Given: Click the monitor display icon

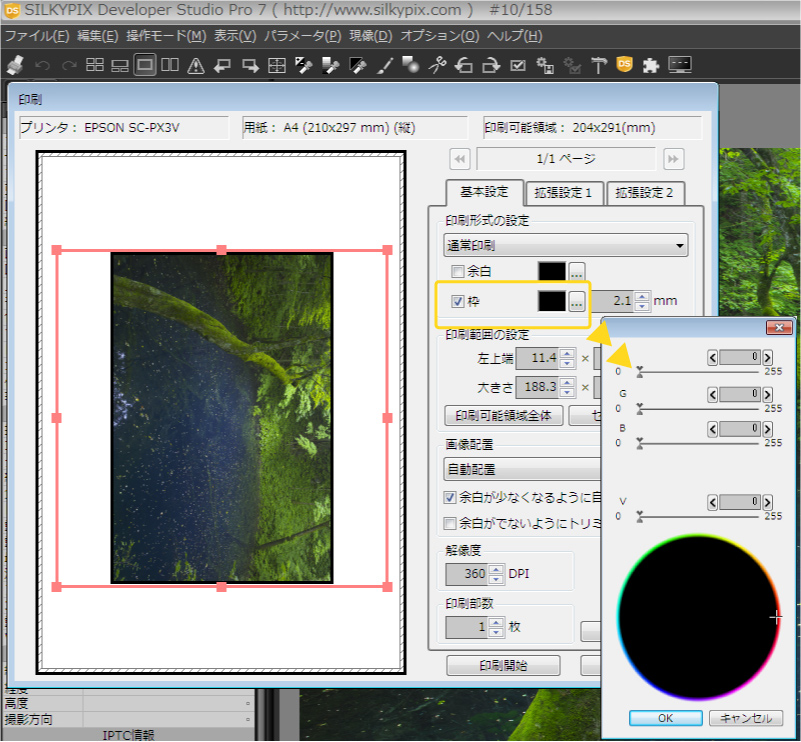Looking at the screenshot, I should pos(679,65).
